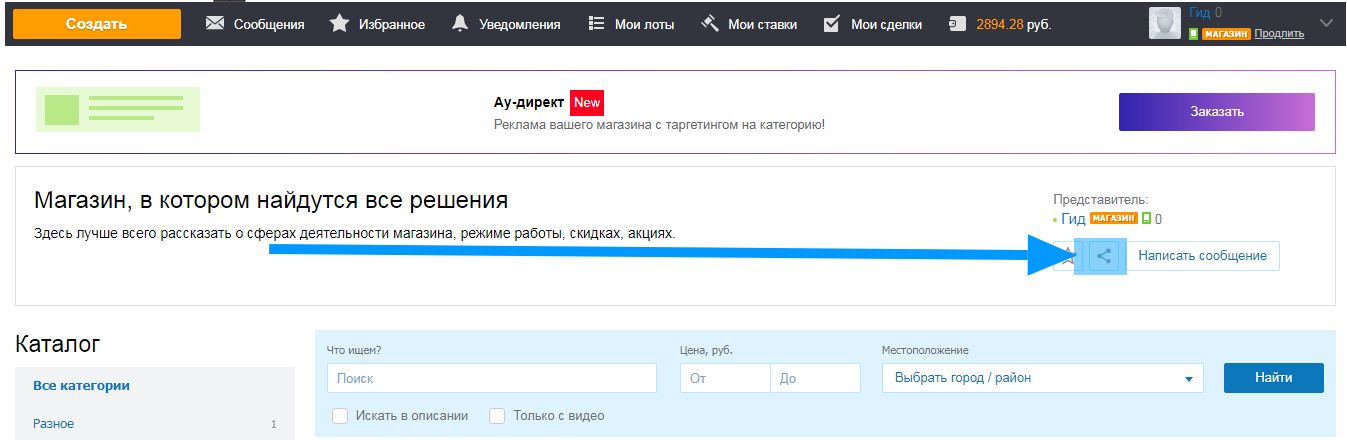The width and height of the screenshot is (1347, 440).
Task: Open the Разное category
Action: pyautogui.click(x=53, y=424)
